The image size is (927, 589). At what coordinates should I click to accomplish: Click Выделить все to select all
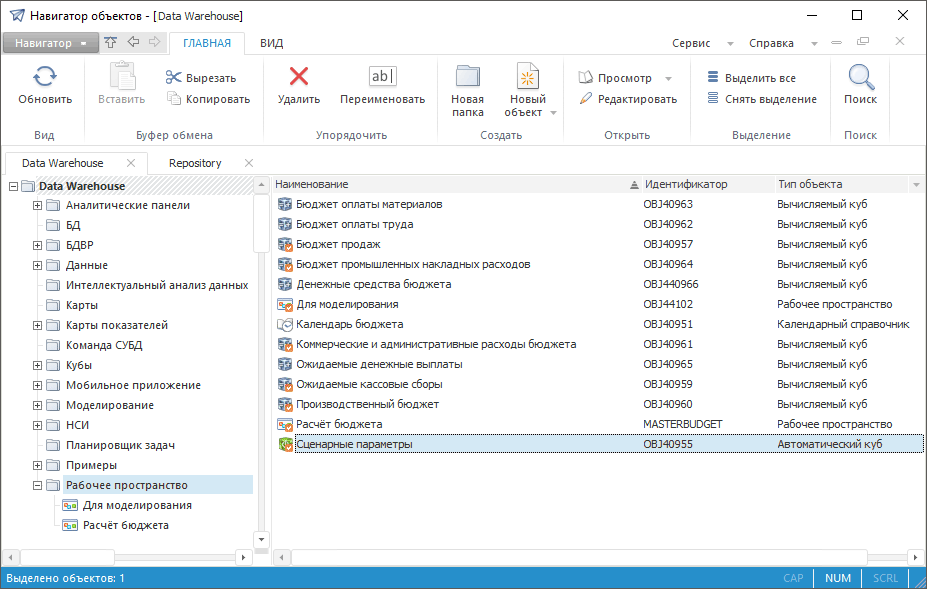tap(751, 78)
